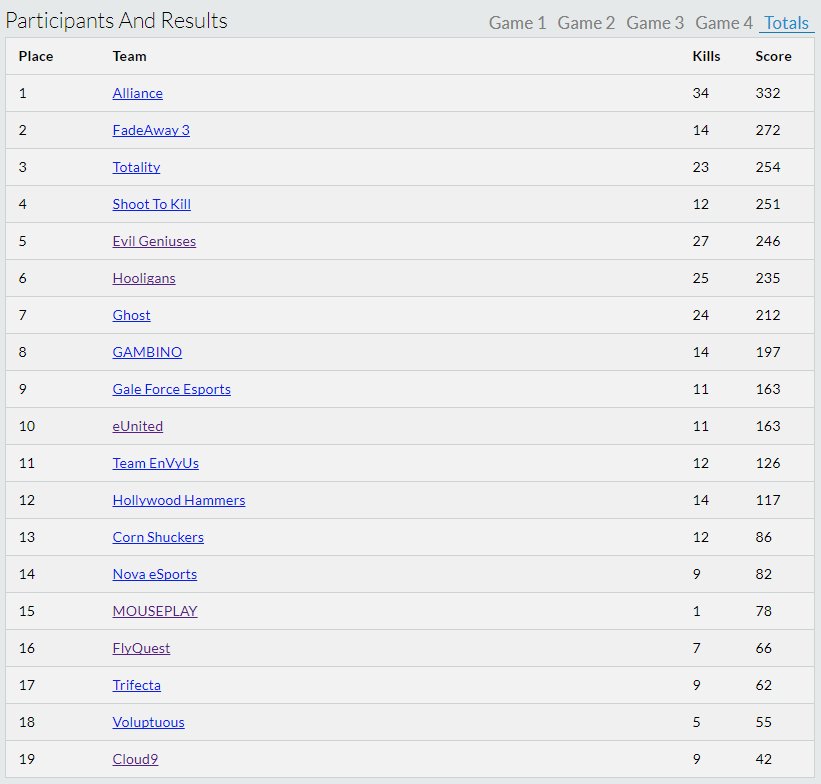The image size is (821, 784).
Task: Visit the Shoot To Kill team link
Action: tap(151, 204)
